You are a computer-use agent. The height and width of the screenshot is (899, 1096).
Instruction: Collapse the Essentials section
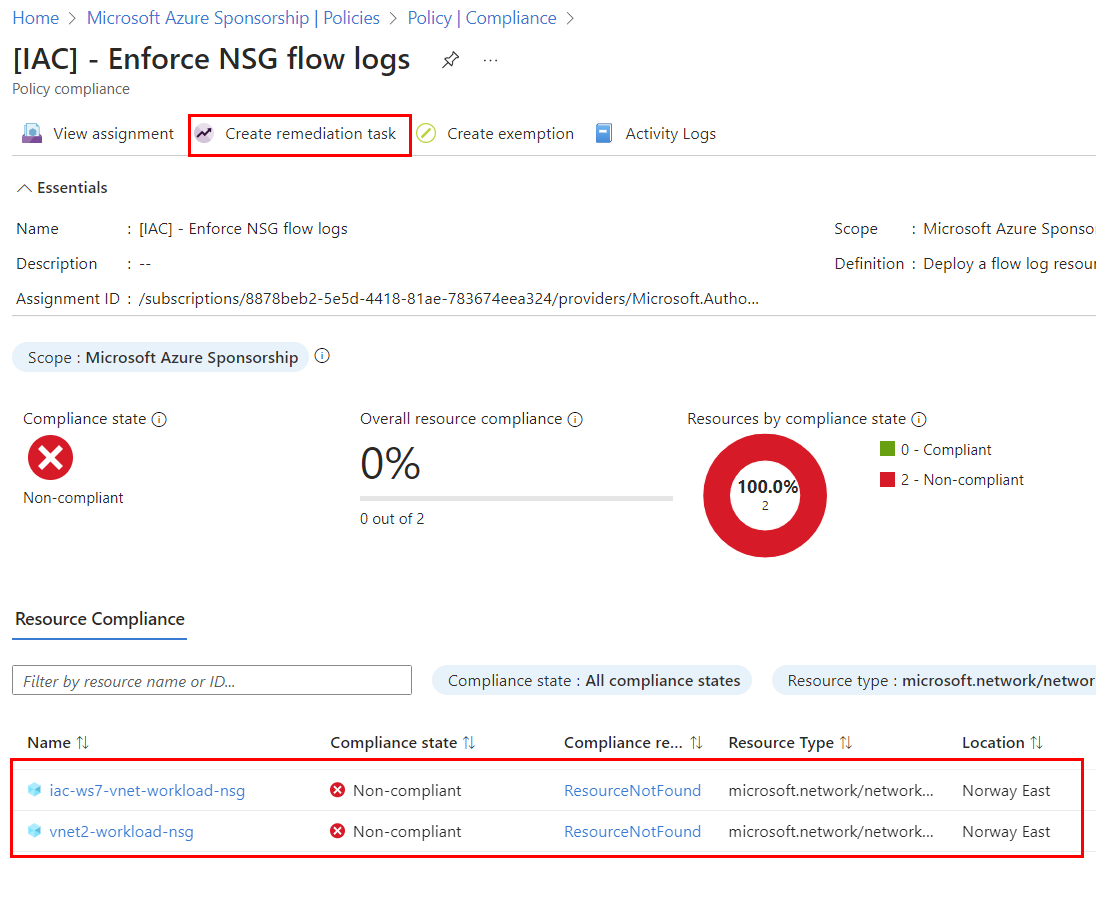tap(25, 188)
